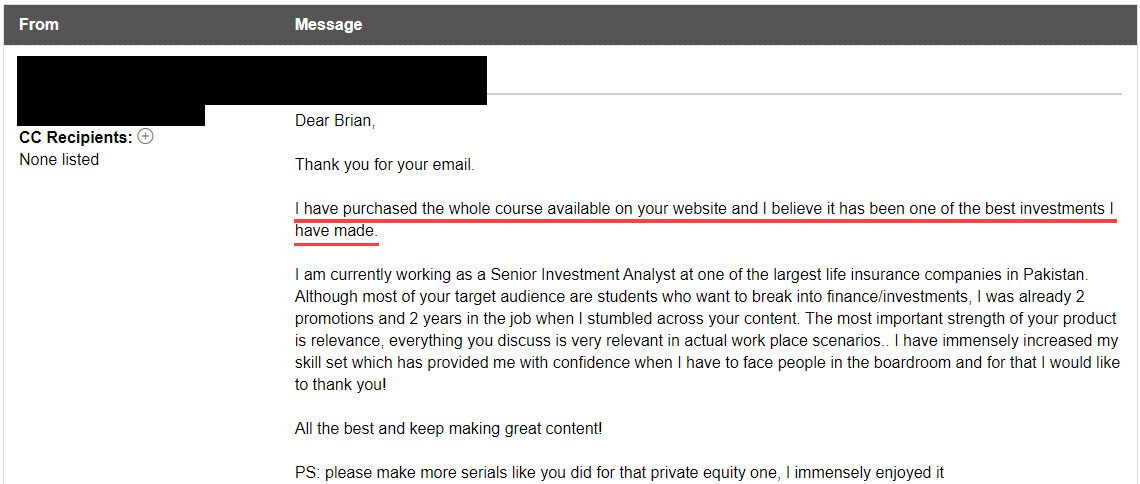Click the underlined words have made

click(336, 231)
